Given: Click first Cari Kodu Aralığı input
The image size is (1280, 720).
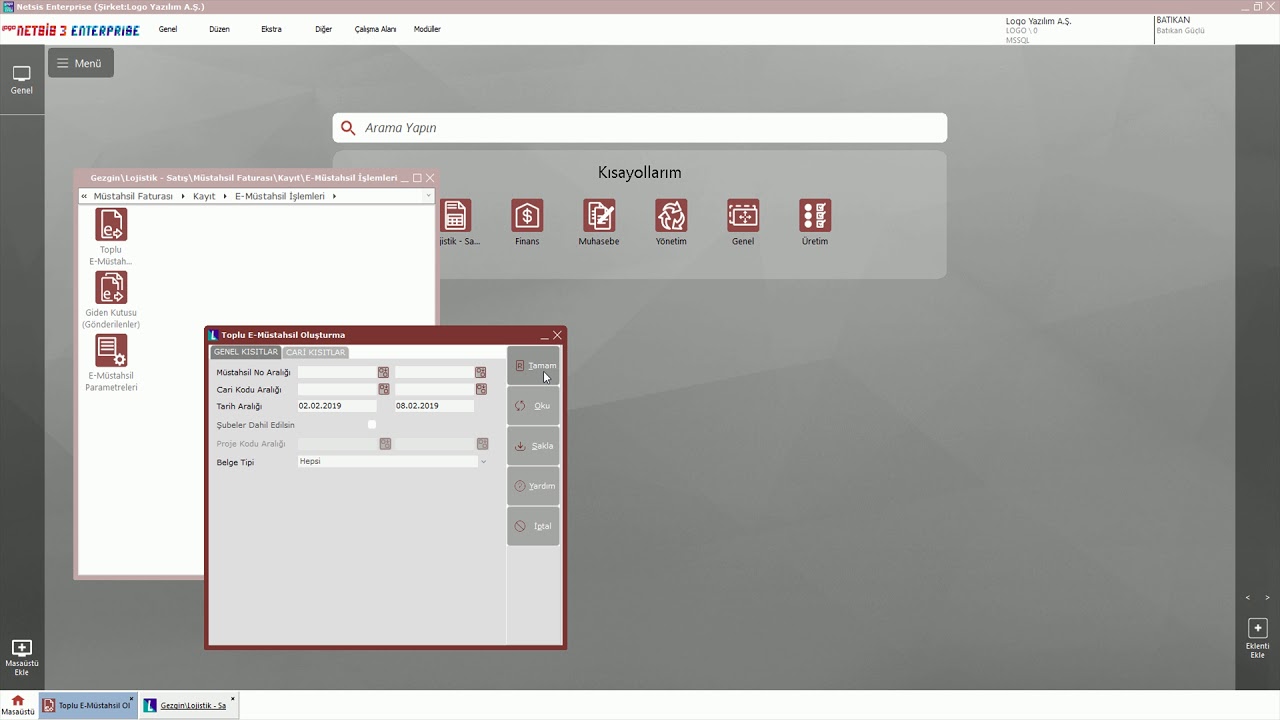Looking at the screenshot, I should pyautogui.click(x=337, y=389).
